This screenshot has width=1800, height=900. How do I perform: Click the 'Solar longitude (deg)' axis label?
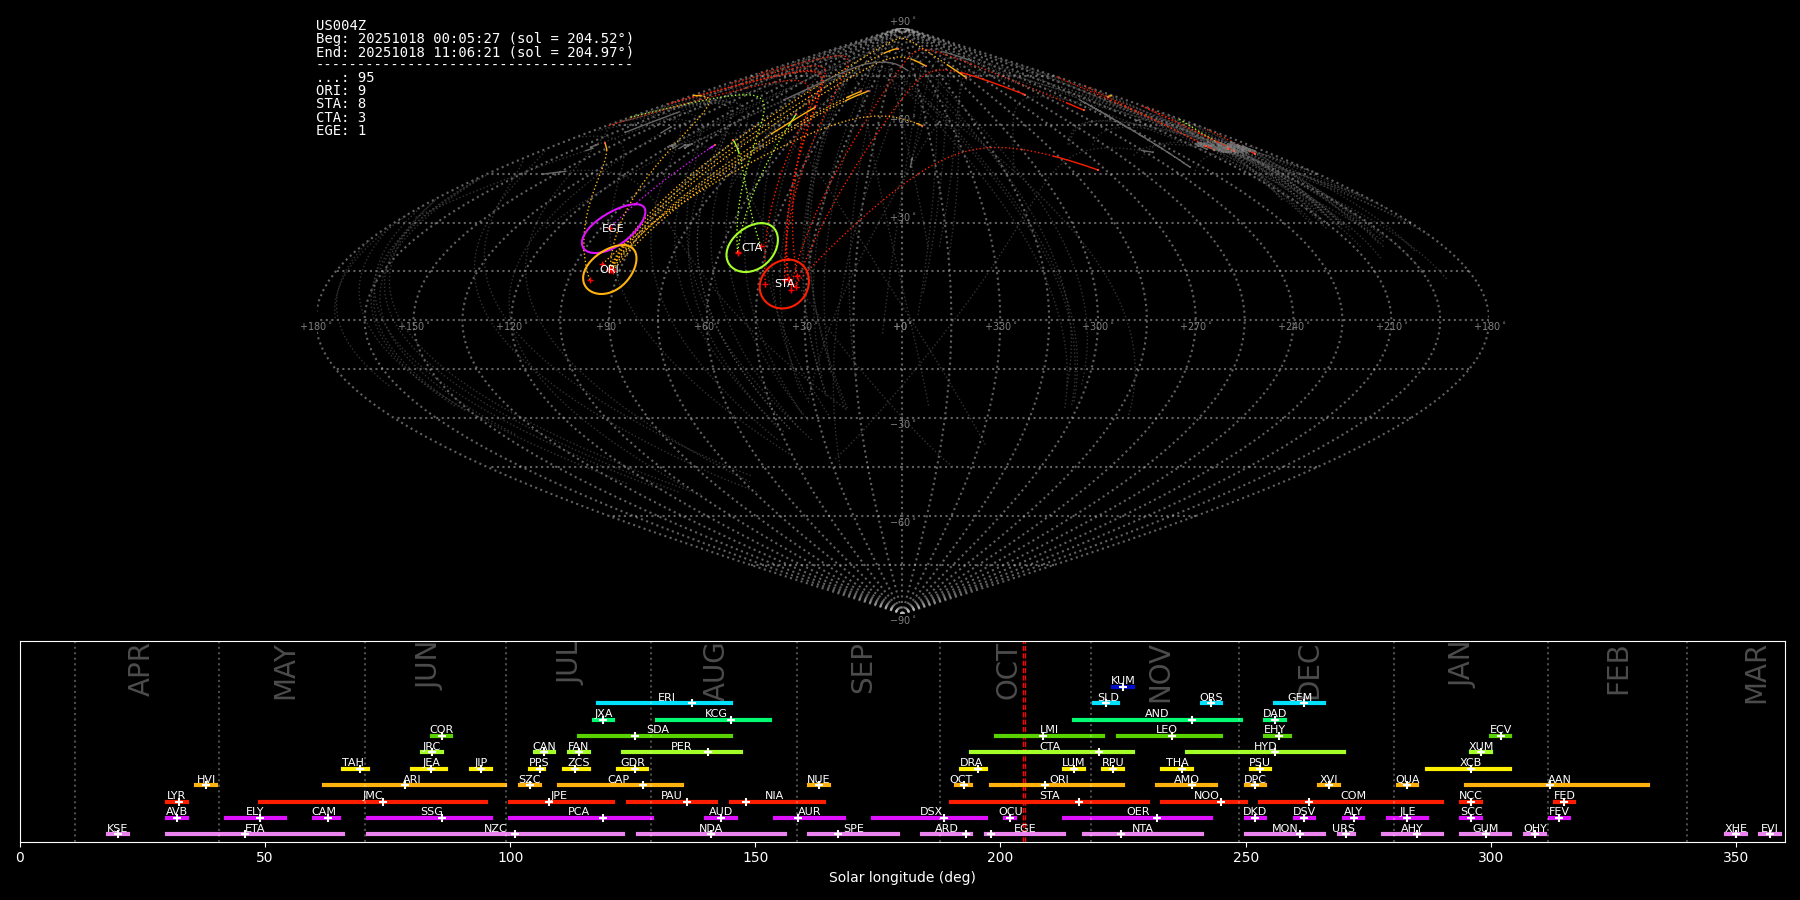click(902, 878)
